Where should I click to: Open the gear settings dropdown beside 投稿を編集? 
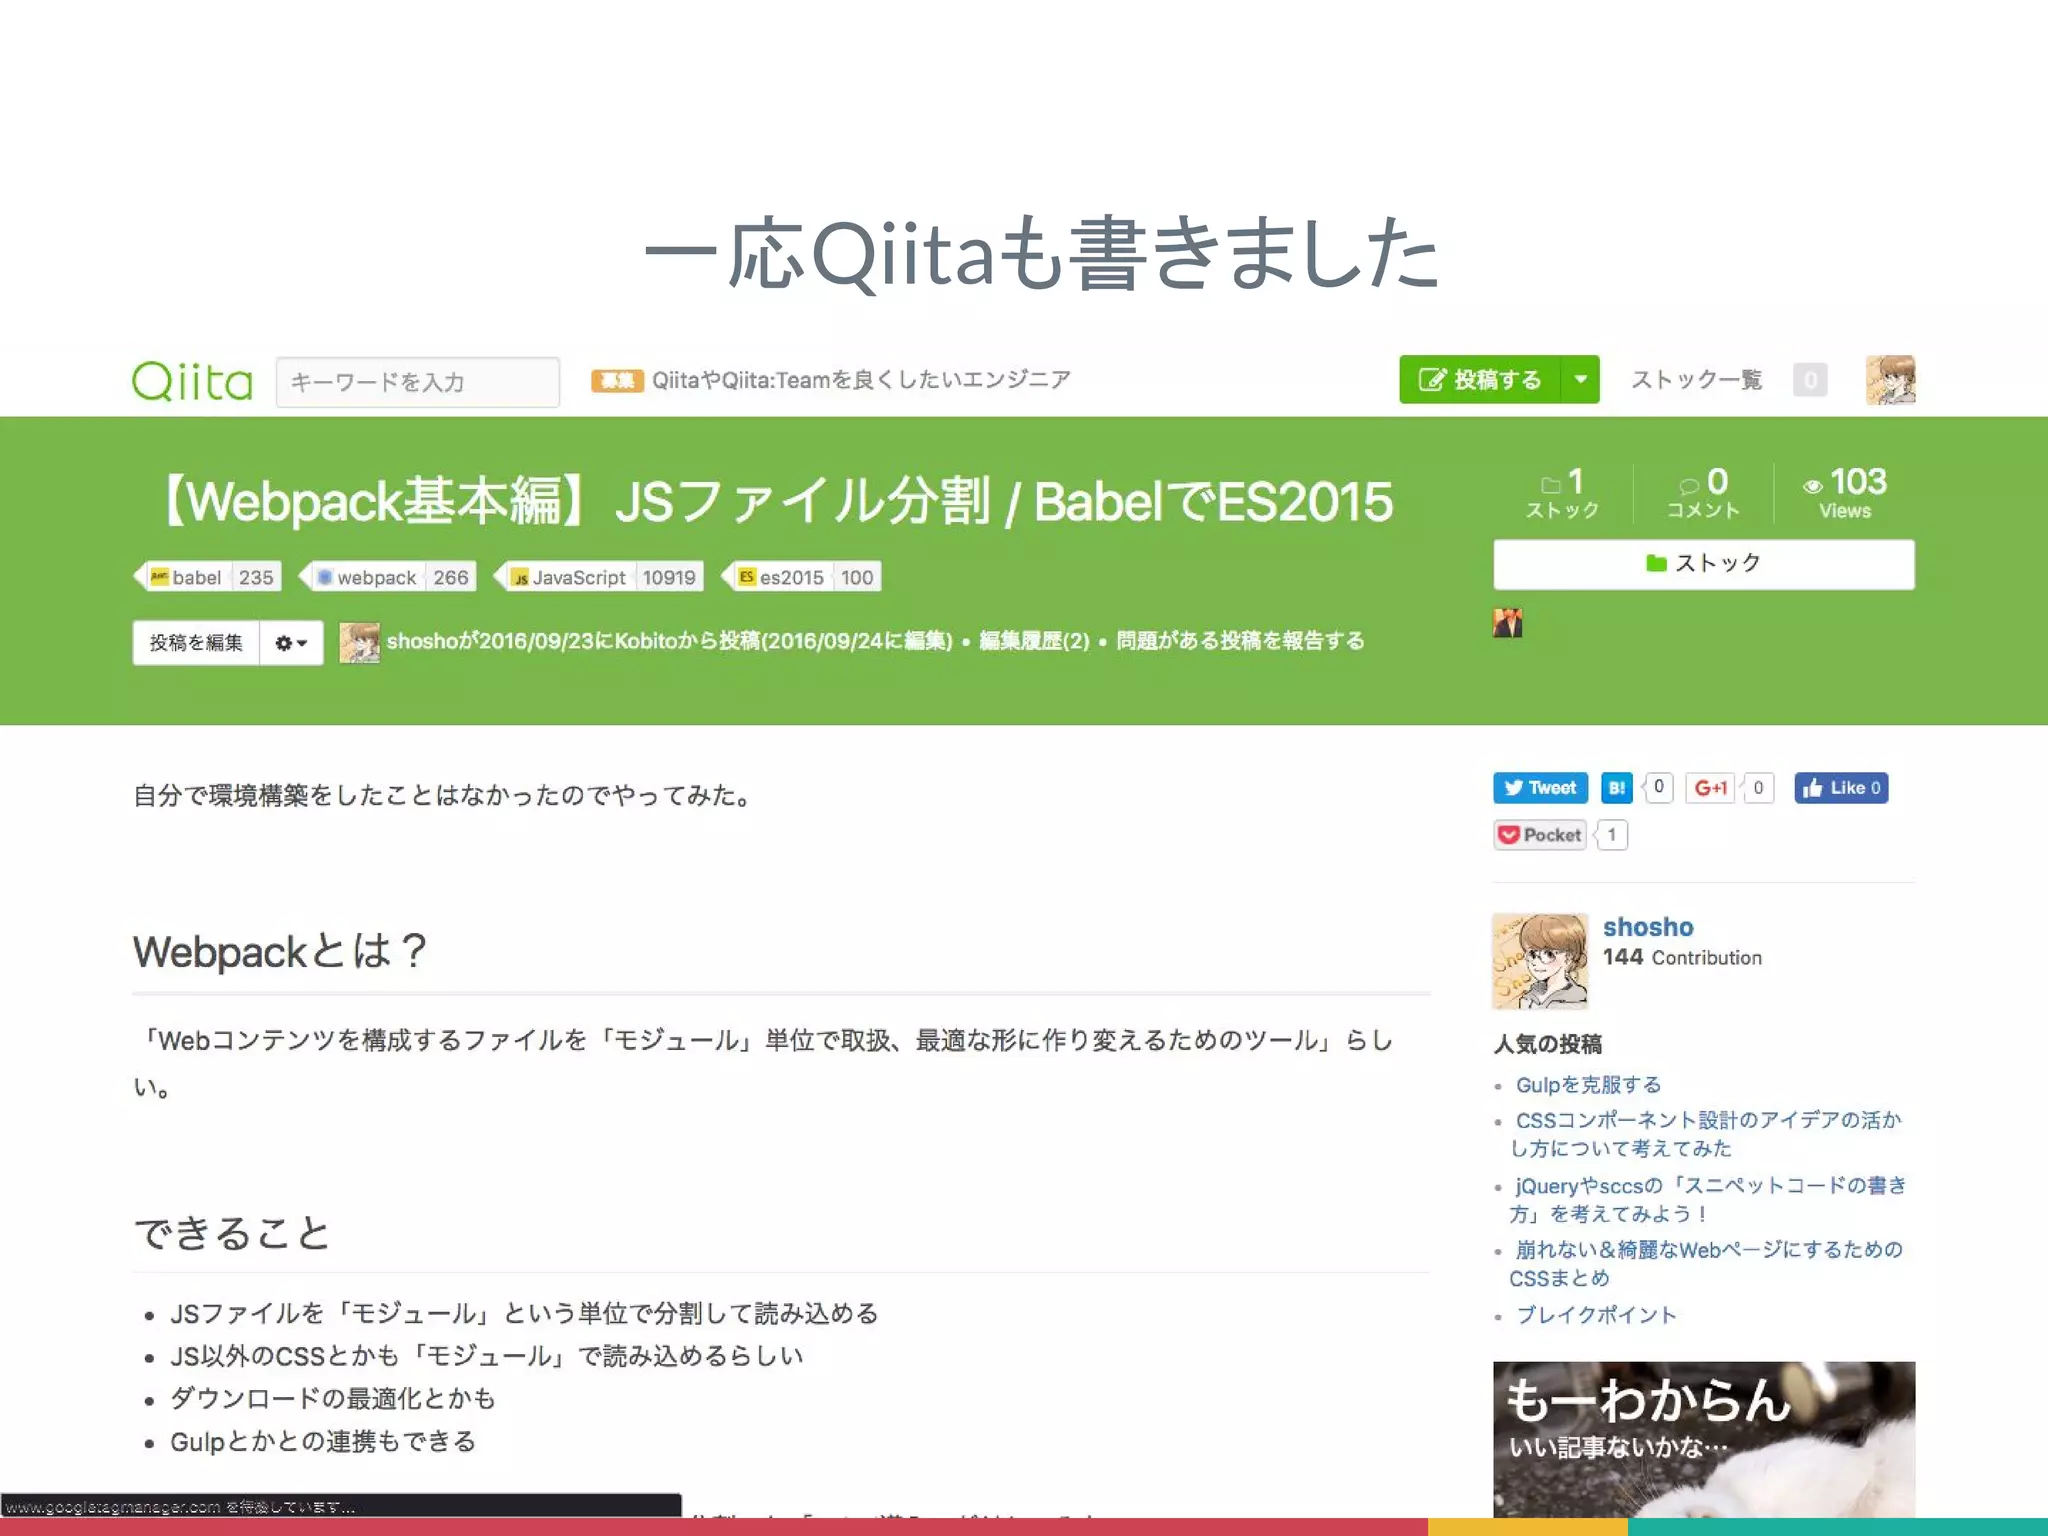291,643
